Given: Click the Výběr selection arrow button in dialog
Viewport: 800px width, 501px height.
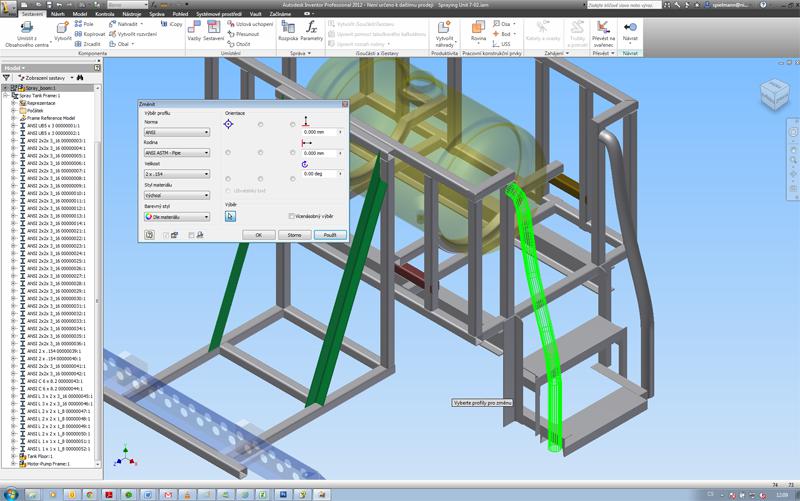Looking at the screenshot, I should coord(230,215).
